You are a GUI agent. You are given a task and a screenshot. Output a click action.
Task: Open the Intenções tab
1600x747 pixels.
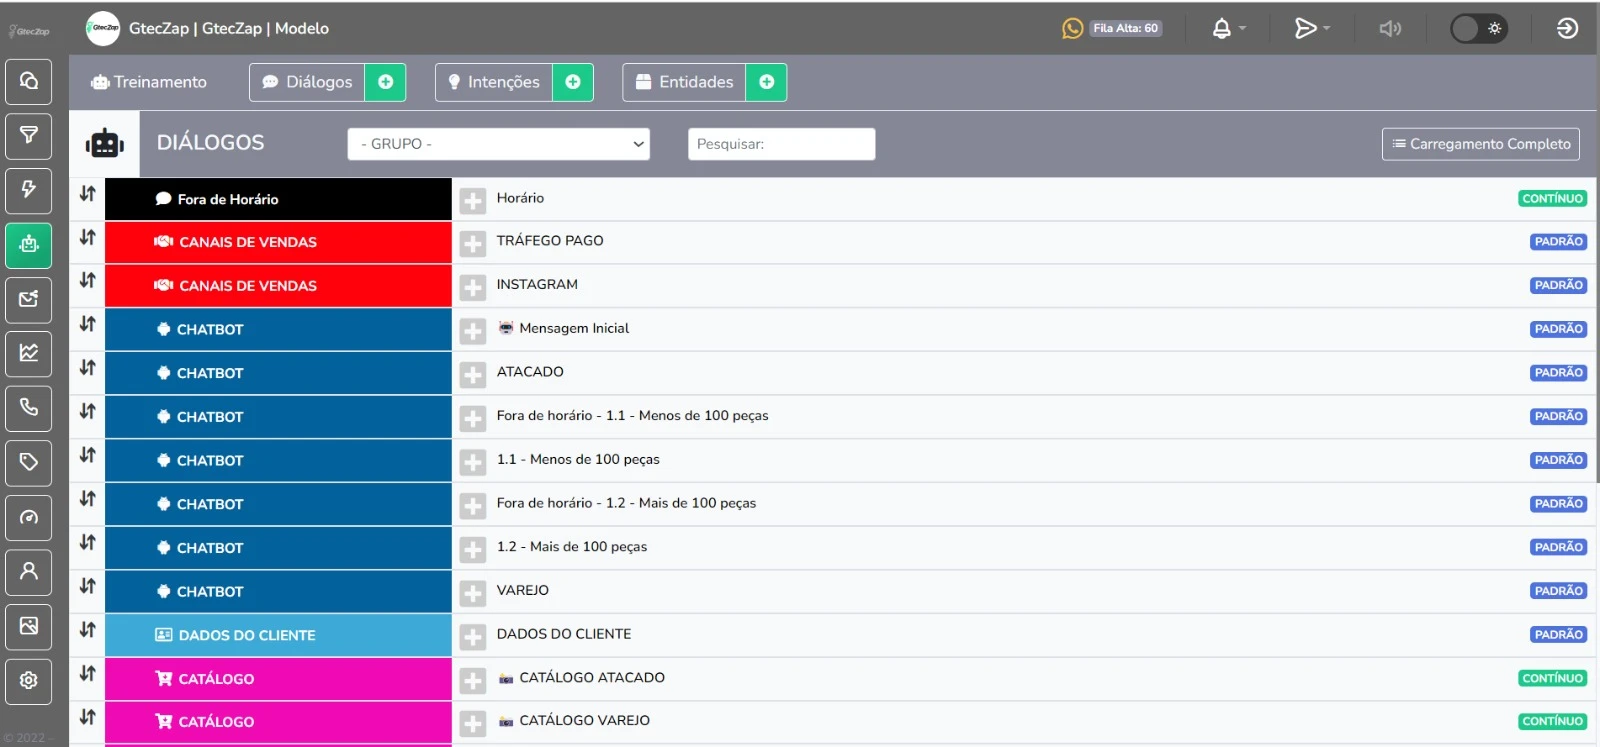click(x=494, y=82)
